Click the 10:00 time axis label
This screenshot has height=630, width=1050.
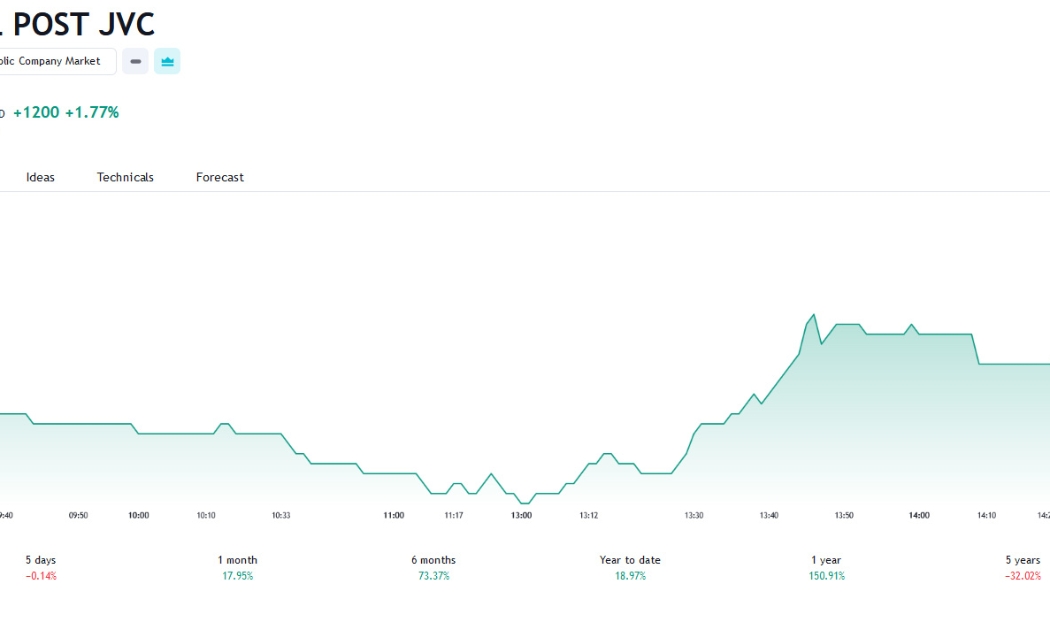[x=139, y=516]
